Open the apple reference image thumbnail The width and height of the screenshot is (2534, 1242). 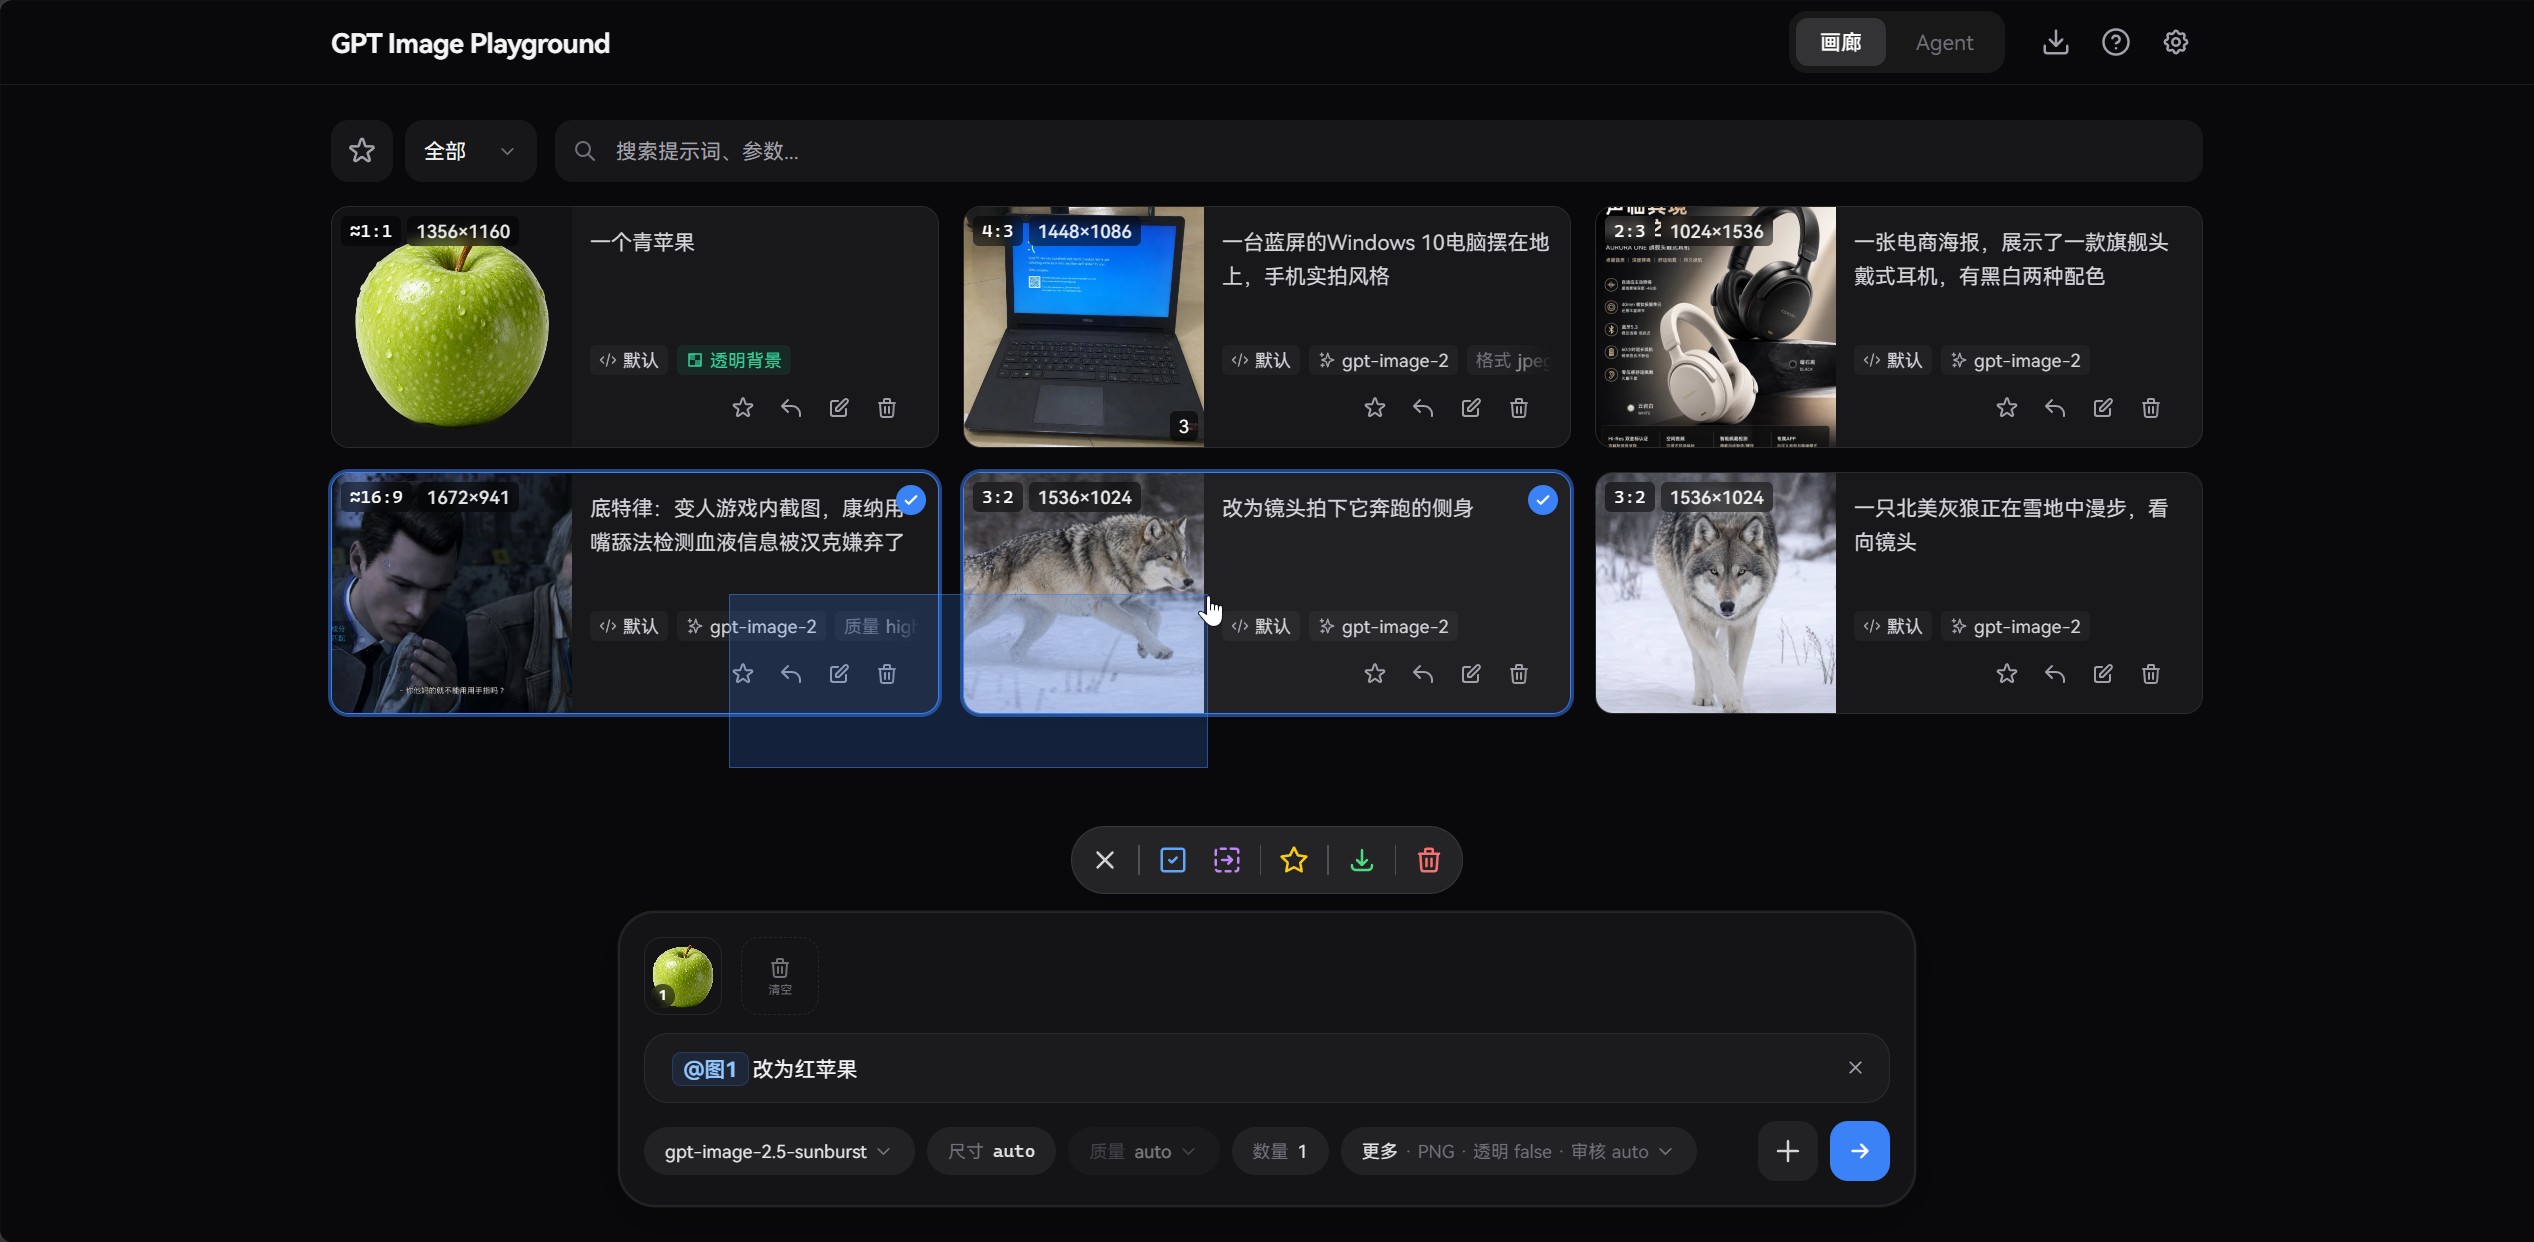pyautogui.click(x=683, y=976)
